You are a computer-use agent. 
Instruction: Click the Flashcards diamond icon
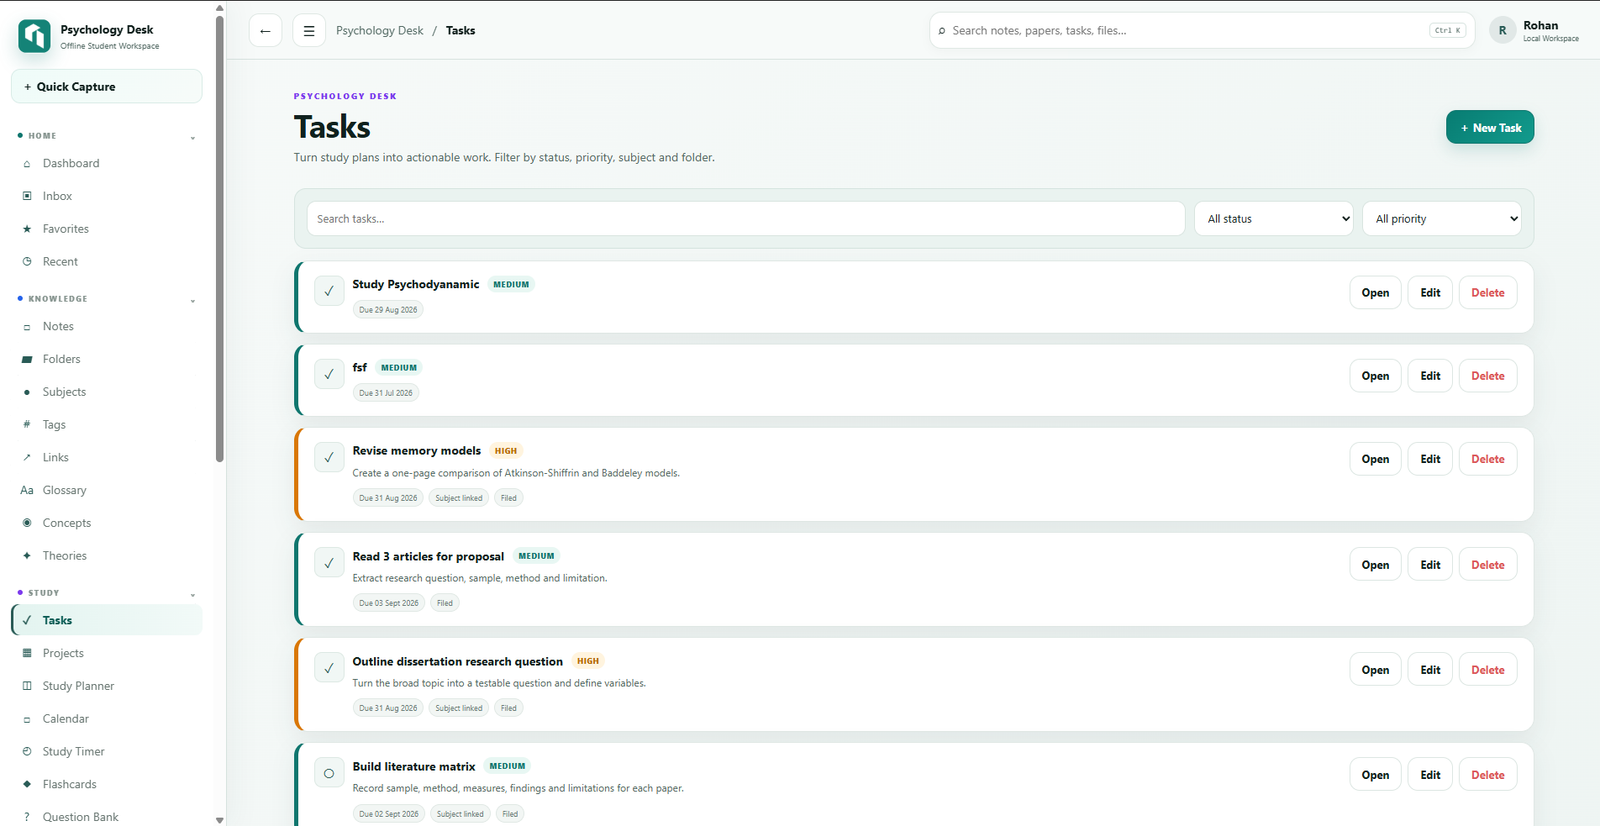pos(27,785)
